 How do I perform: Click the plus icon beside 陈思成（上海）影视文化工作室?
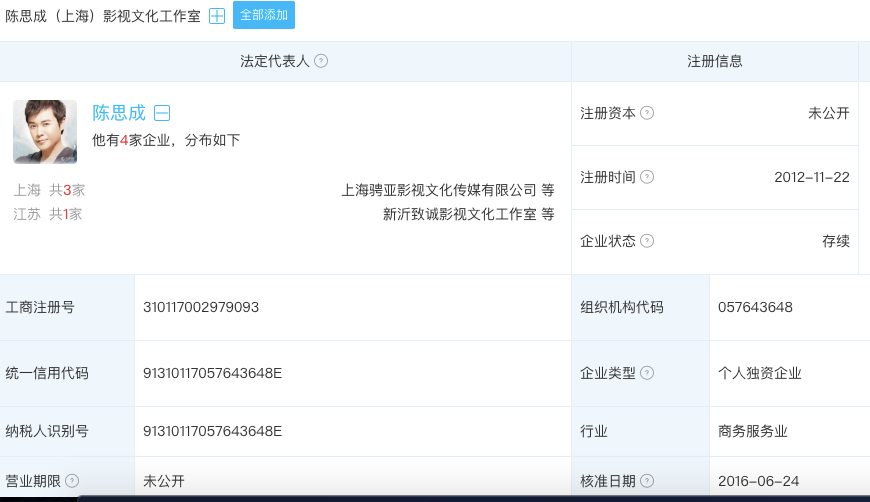pyautogui.click(x=217, y=16)
